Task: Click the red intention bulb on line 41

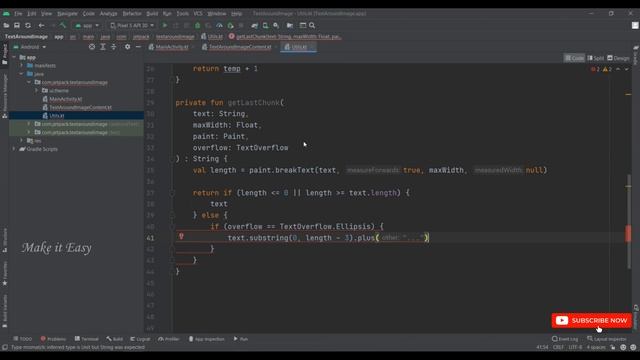Action: pyautogui.click(x=181, y=236)
